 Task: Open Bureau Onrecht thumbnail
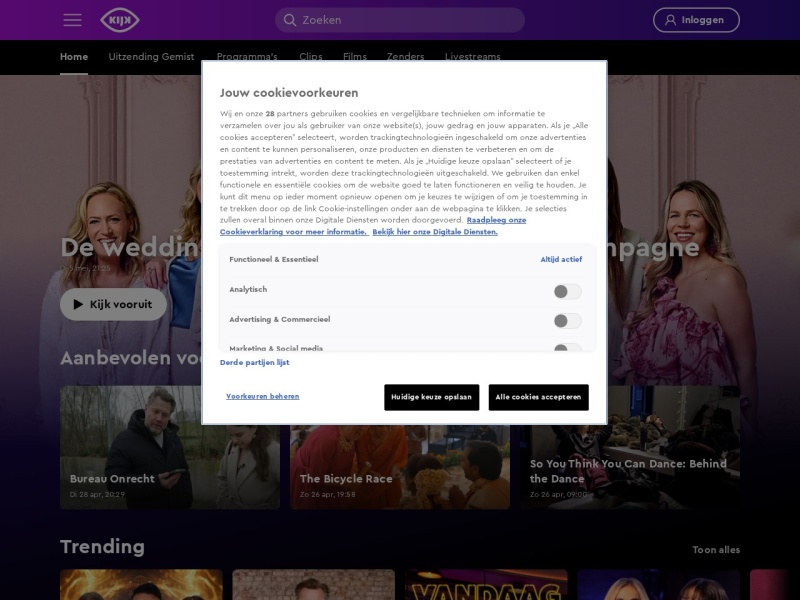(170, 447)
